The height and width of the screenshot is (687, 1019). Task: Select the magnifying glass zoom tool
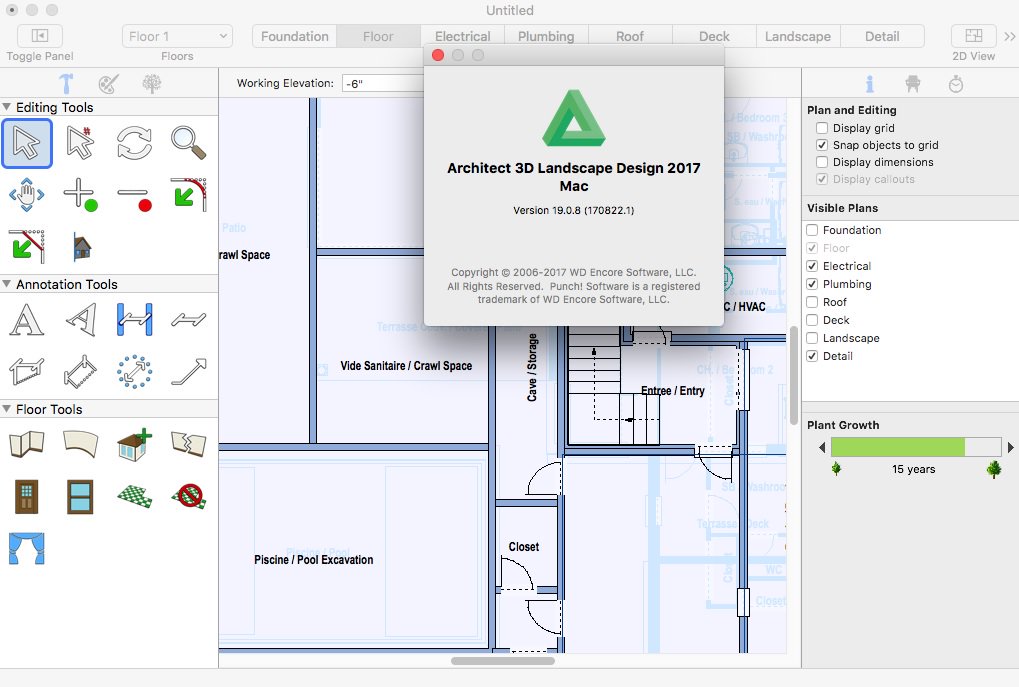[x=188, y=143]
